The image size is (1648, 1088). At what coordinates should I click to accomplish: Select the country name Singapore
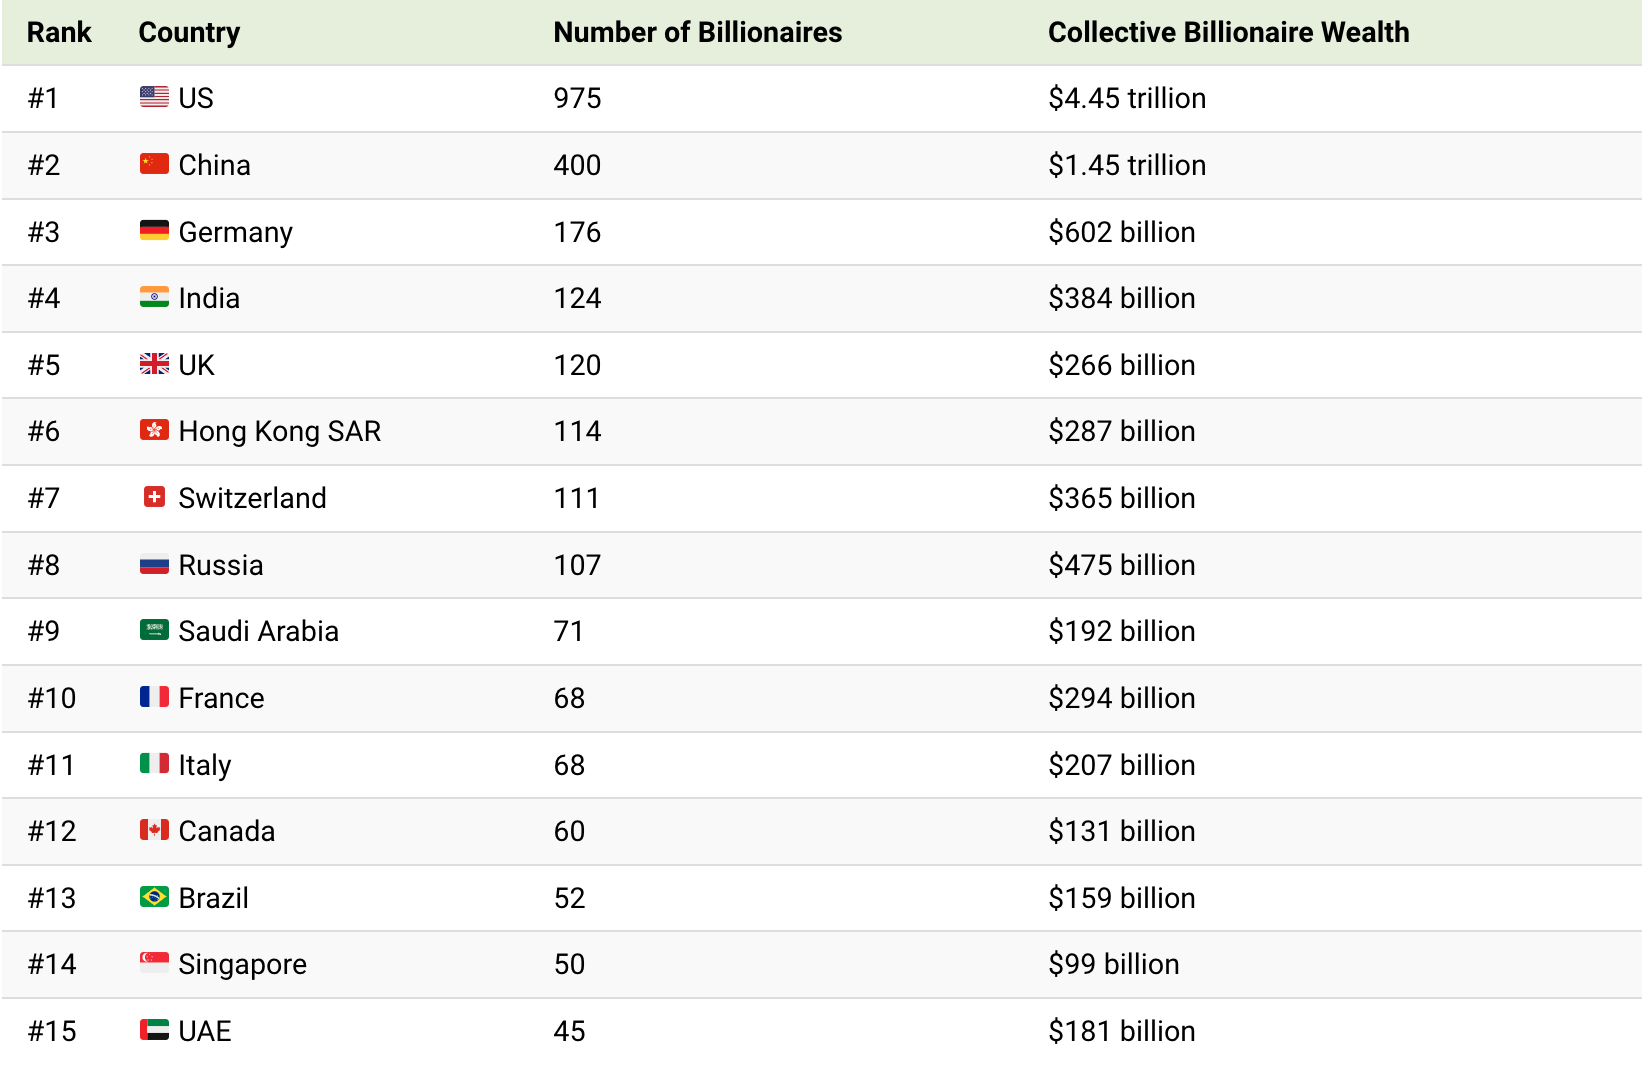pos(243,965)
